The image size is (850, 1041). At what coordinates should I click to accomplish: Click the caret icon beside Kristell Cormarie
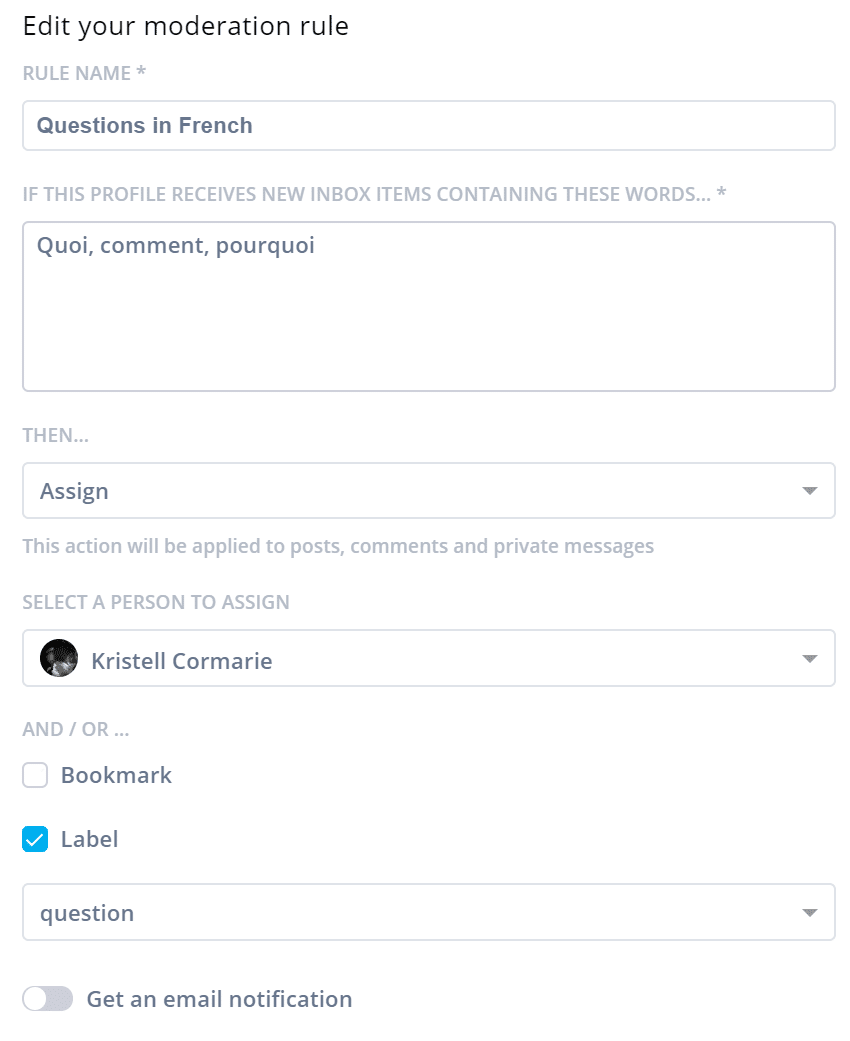(809, 659)
